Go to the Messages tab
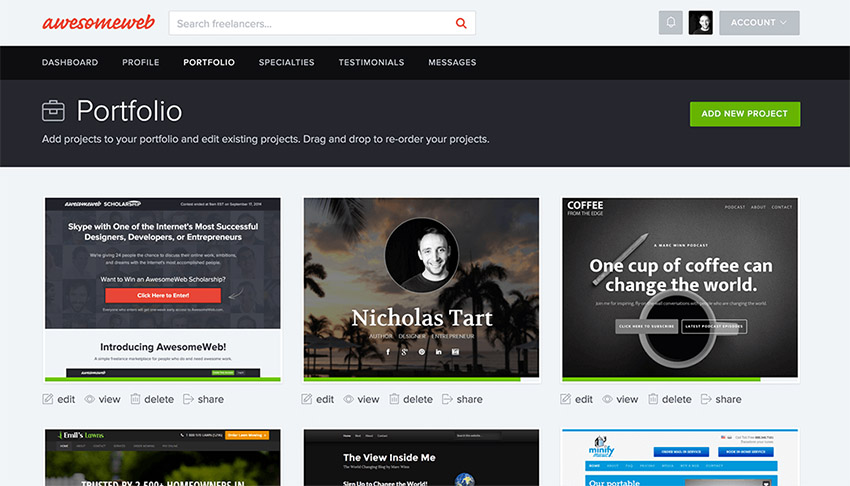This screenshot has height=486, width=850. (x=452, y=62)
